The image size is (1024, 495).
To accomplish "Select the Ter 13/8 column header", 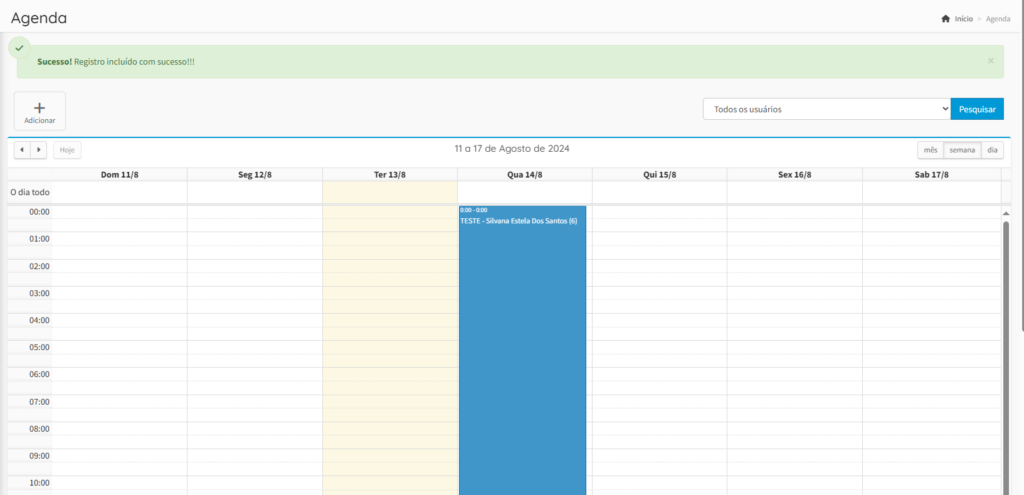I will click(390, 174).
